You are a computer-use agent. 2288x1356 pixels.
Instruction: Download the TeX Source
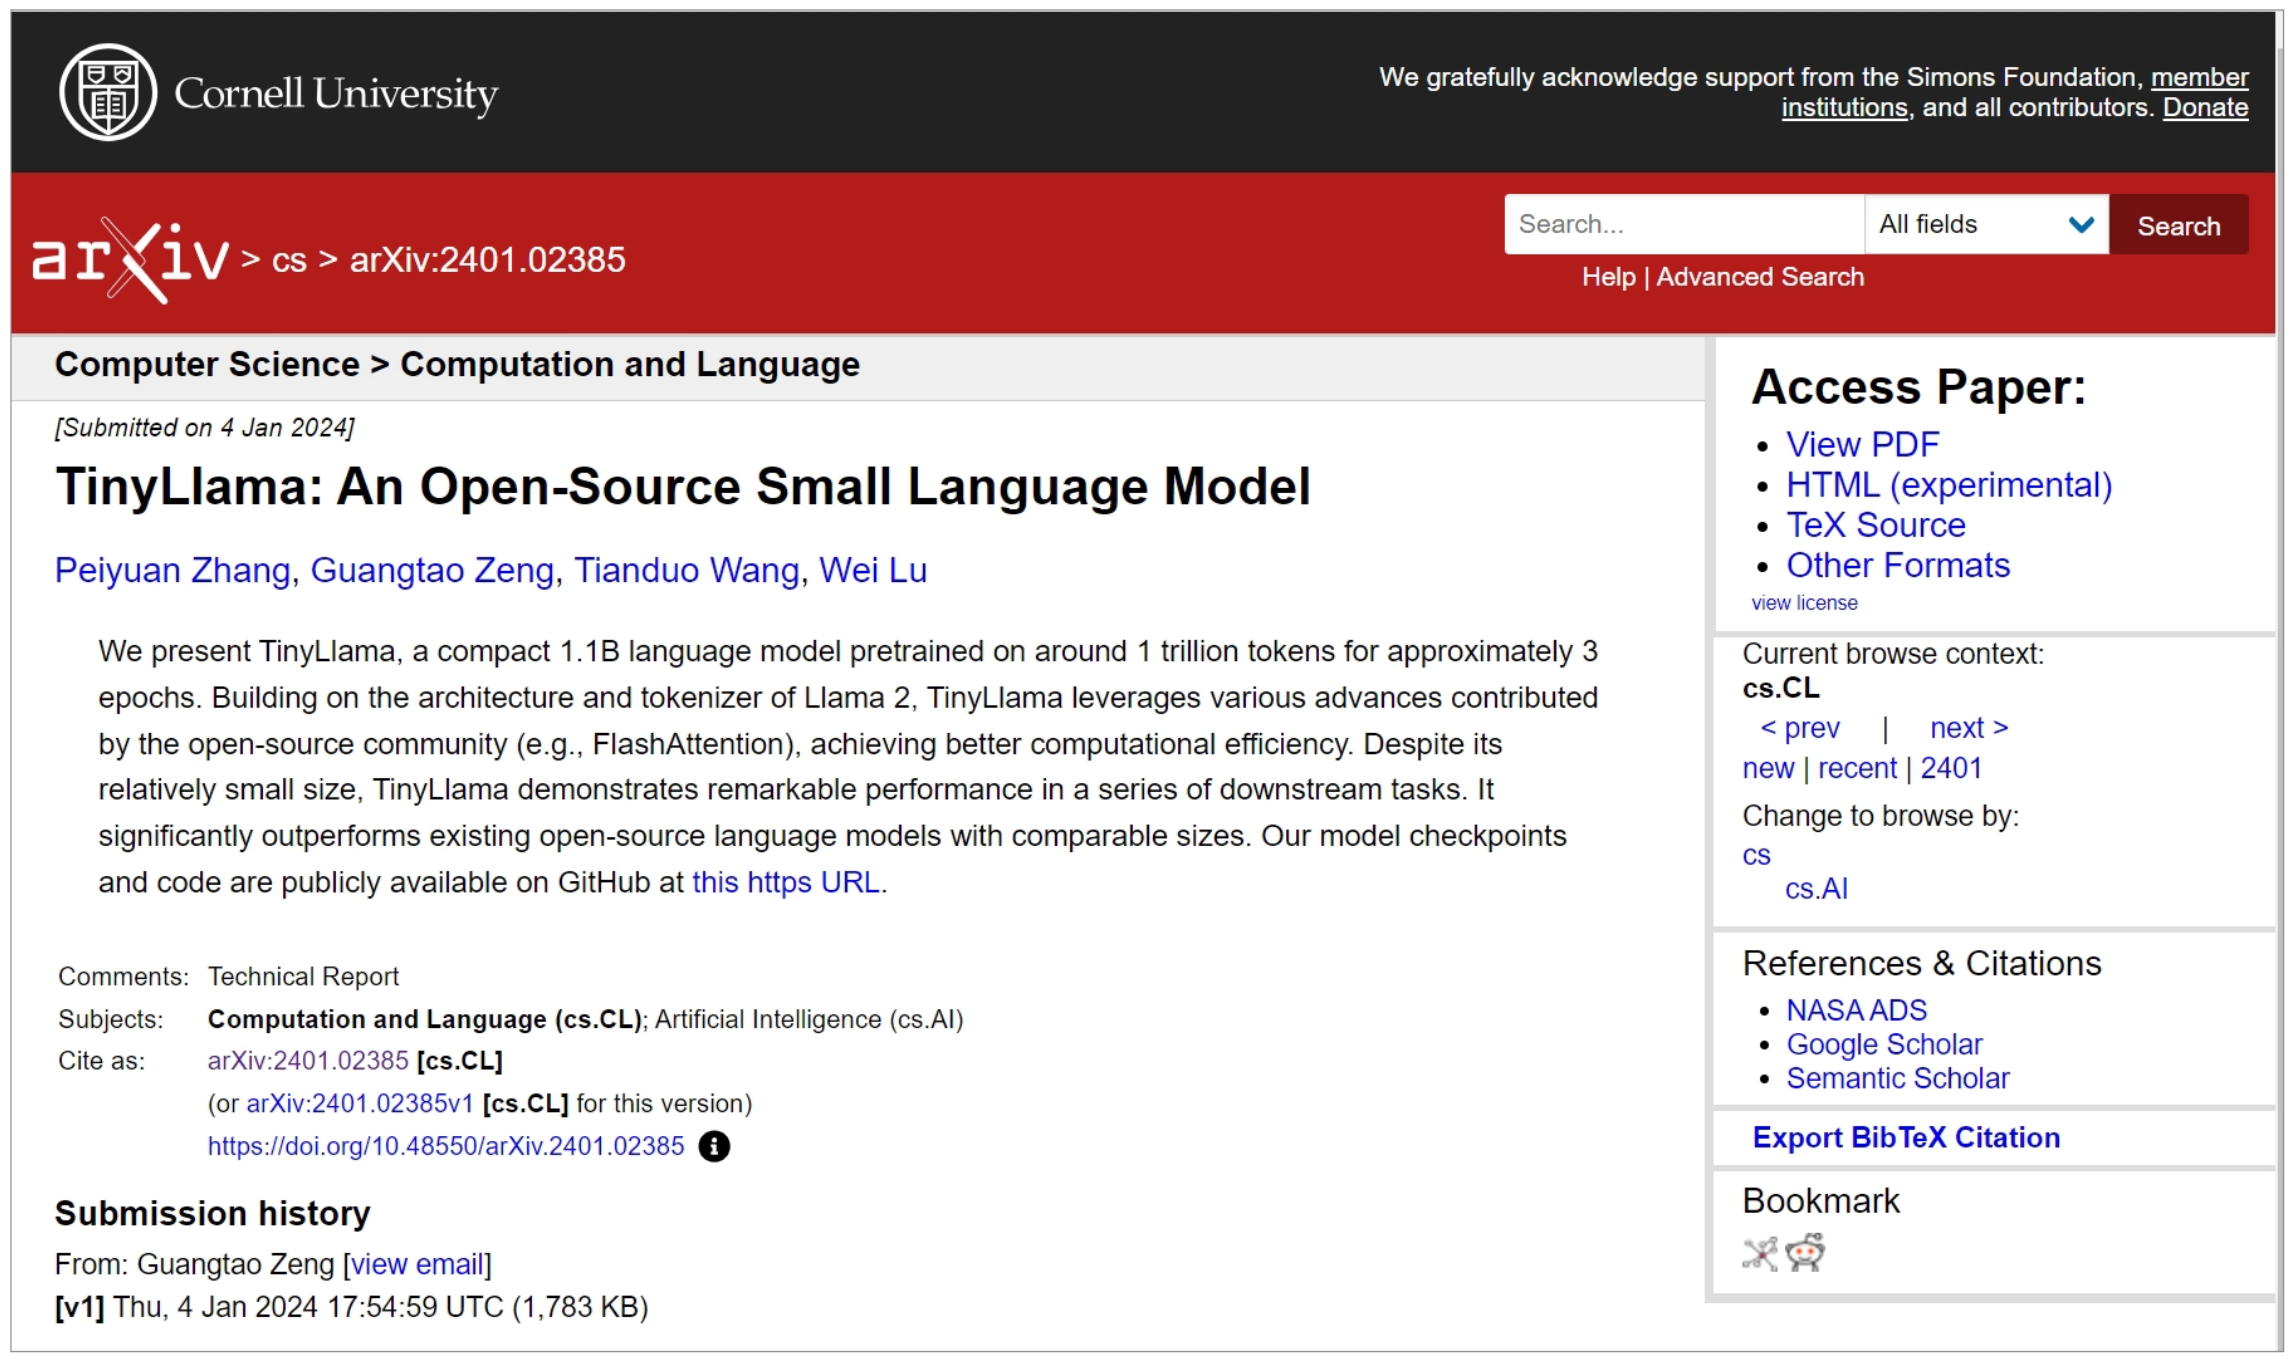[x=1876, y=525]
